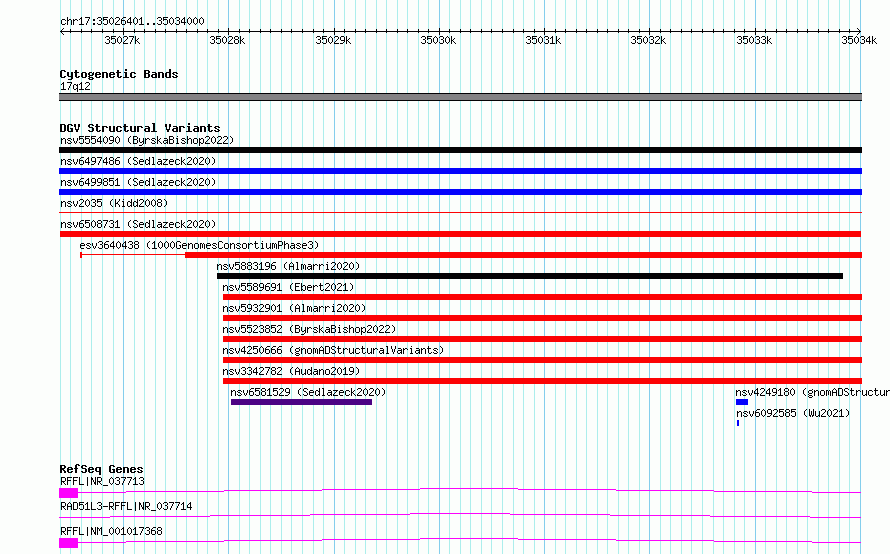Select the small blue nsv4249180 bar
The image size is (890, 554).
[x=742, y=402]
